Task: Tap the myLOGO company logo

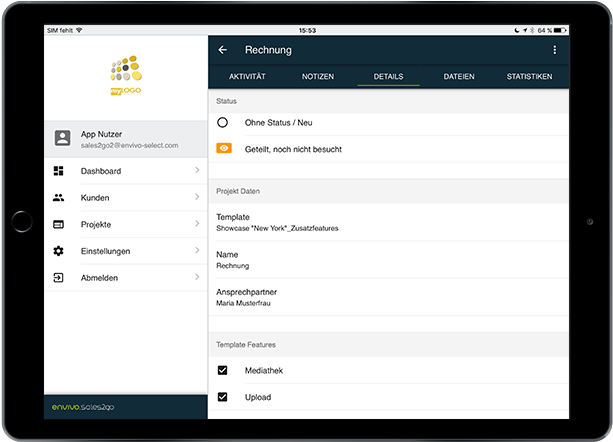Action: 126,75
